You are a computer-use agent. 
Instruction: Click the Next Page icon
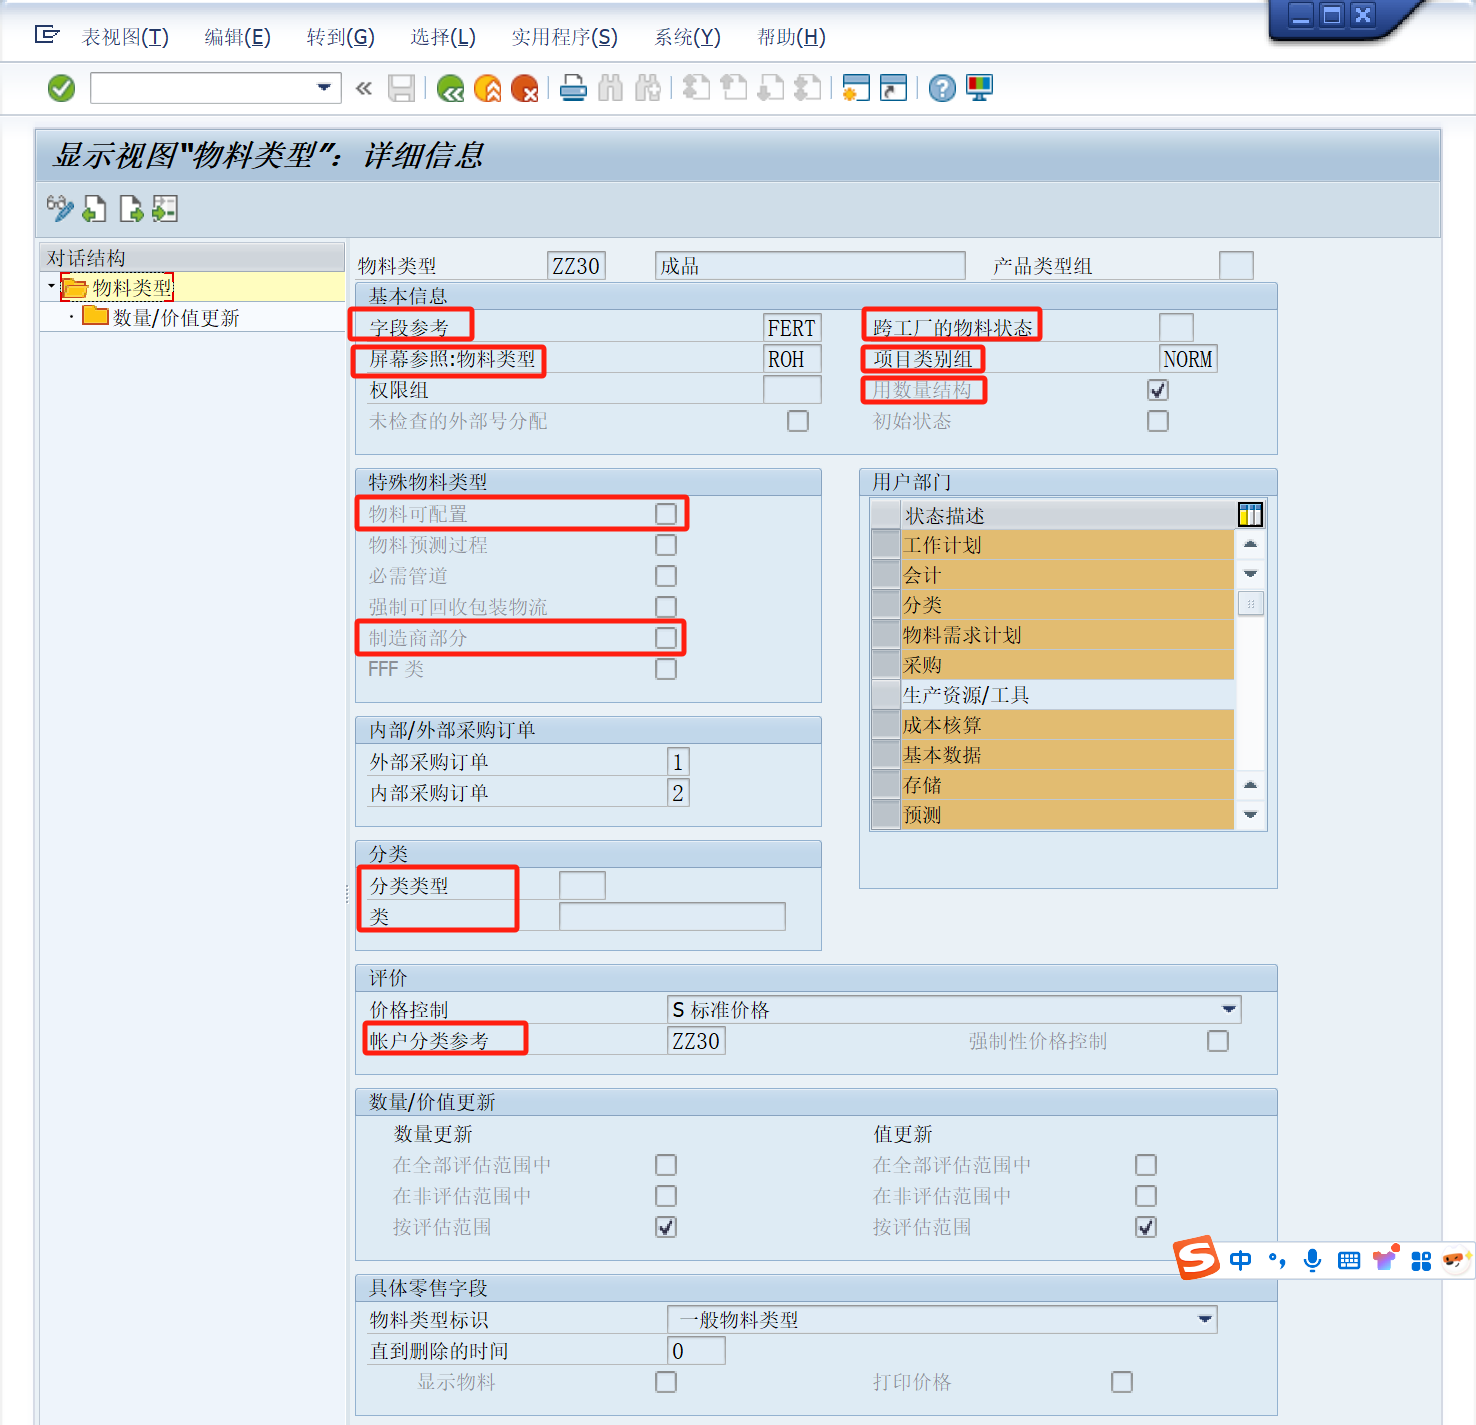[x=770, y=88]
